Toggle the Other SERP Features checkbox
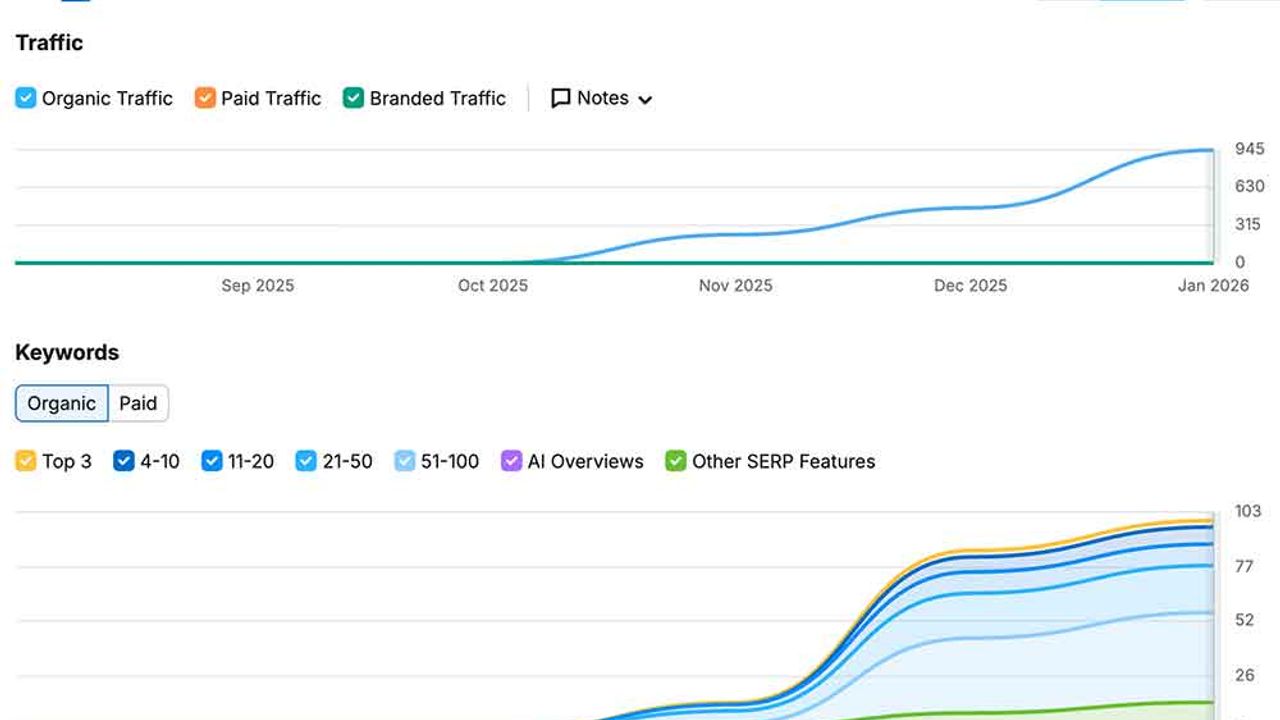The image size is (1280, 720). pyautogui.click(x=676, y=461)
